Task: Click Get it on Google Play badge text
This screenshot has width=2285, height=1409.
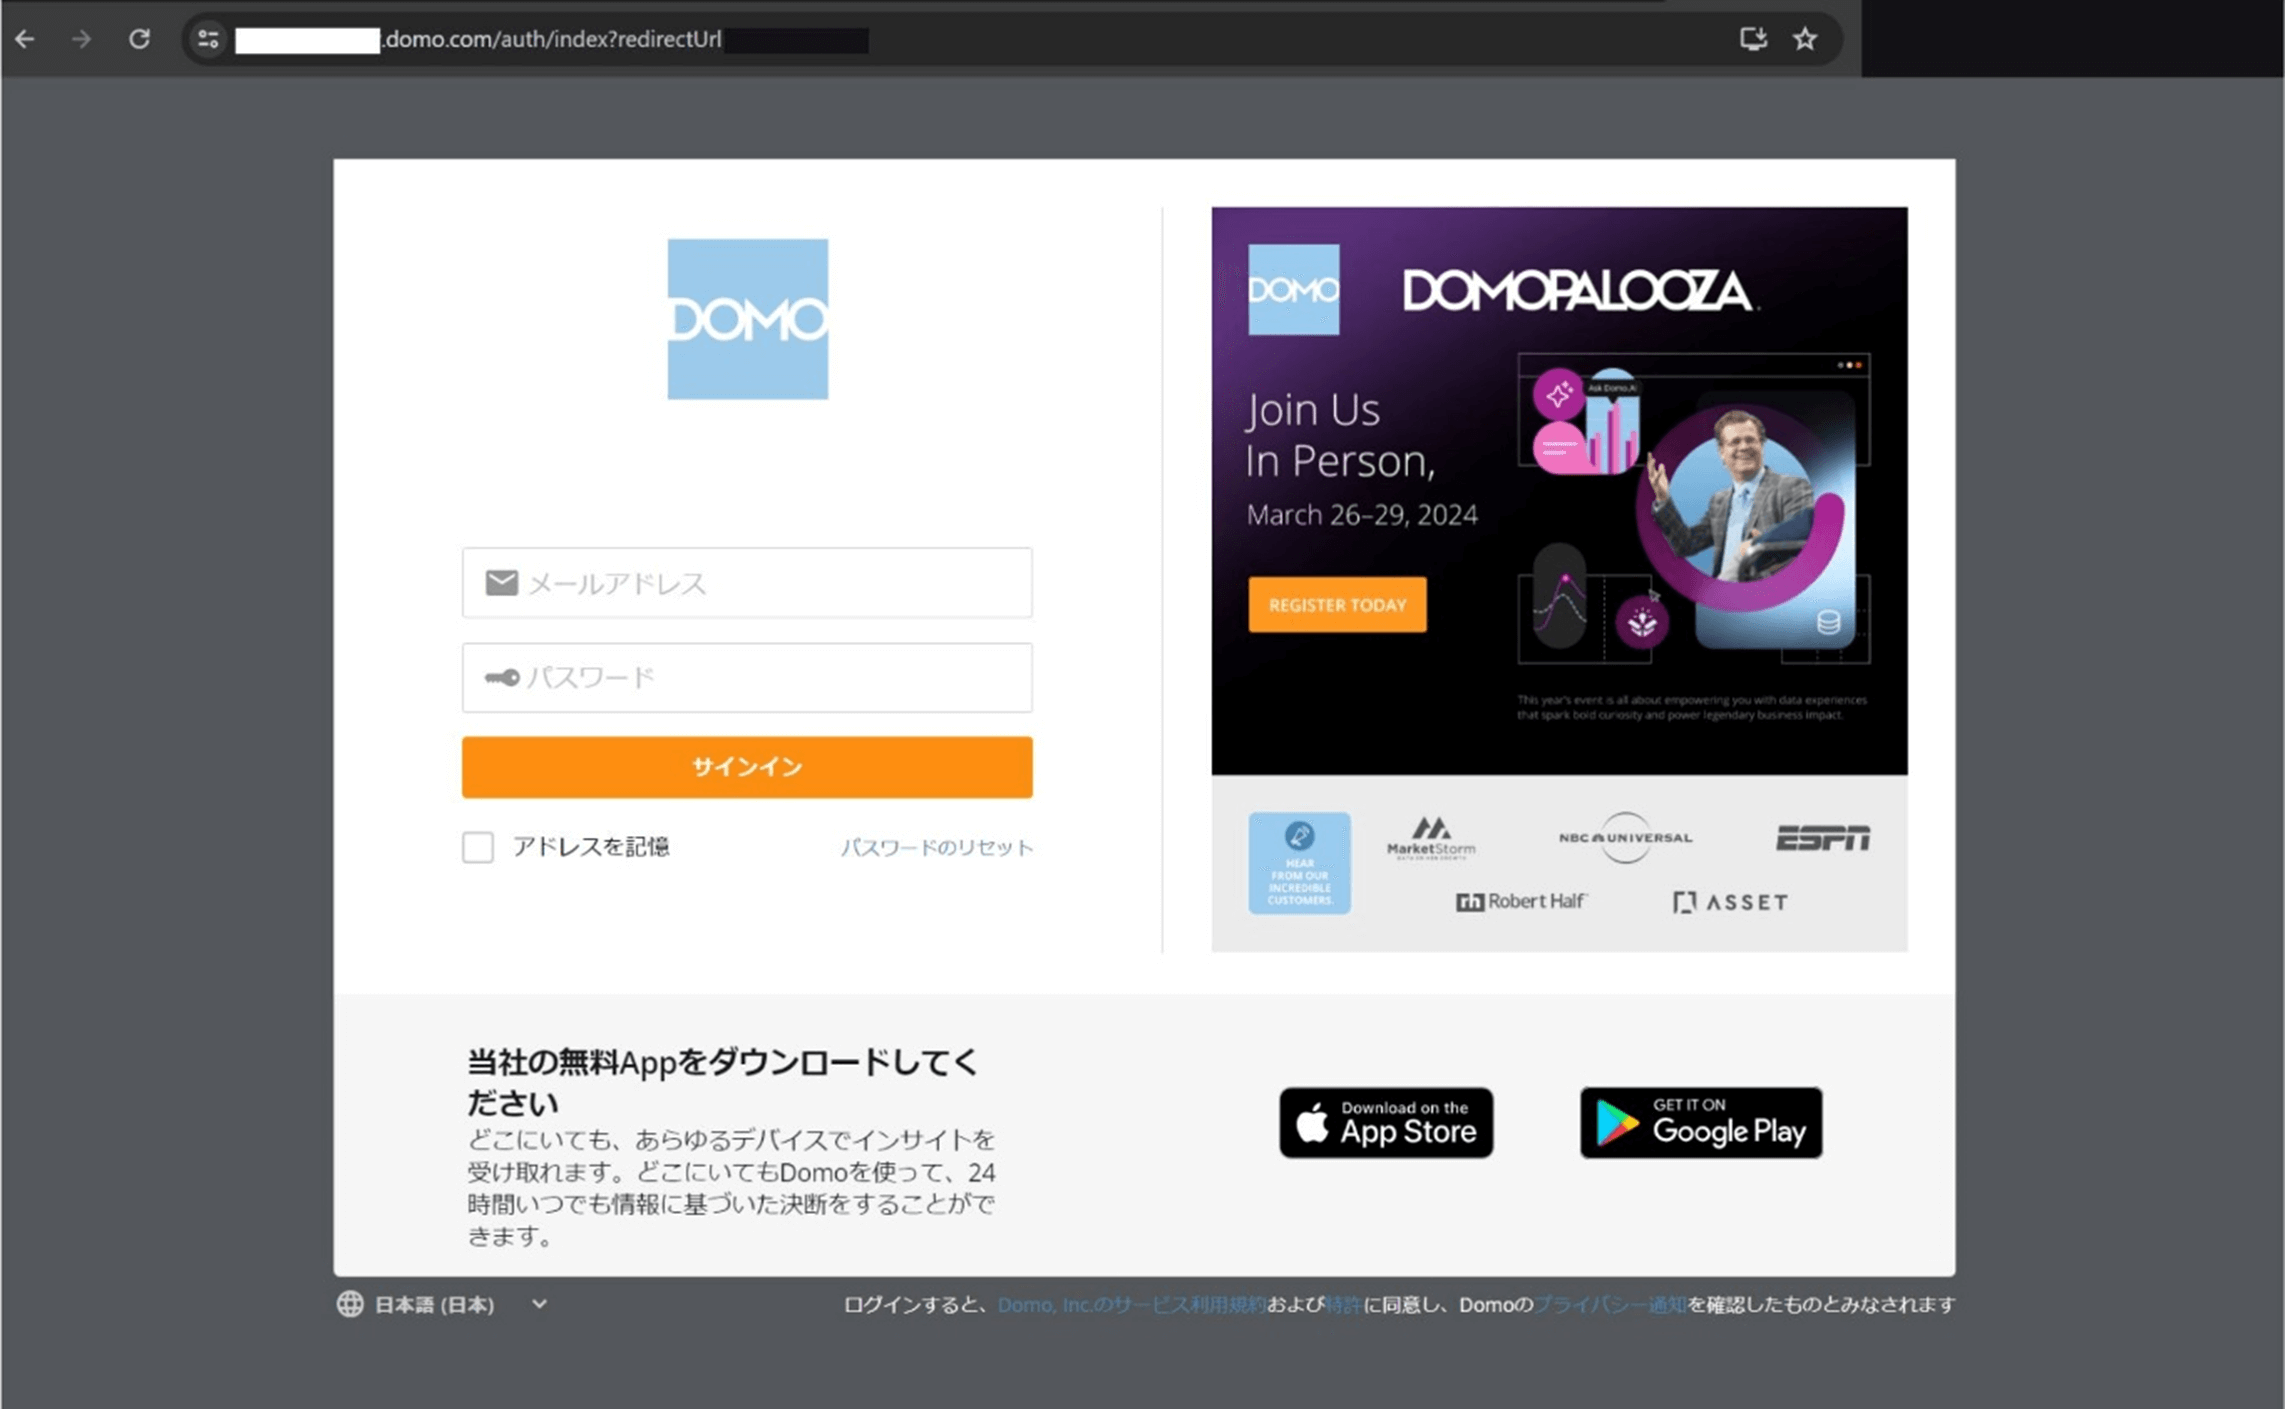Action: [x=1729, y=1122]
